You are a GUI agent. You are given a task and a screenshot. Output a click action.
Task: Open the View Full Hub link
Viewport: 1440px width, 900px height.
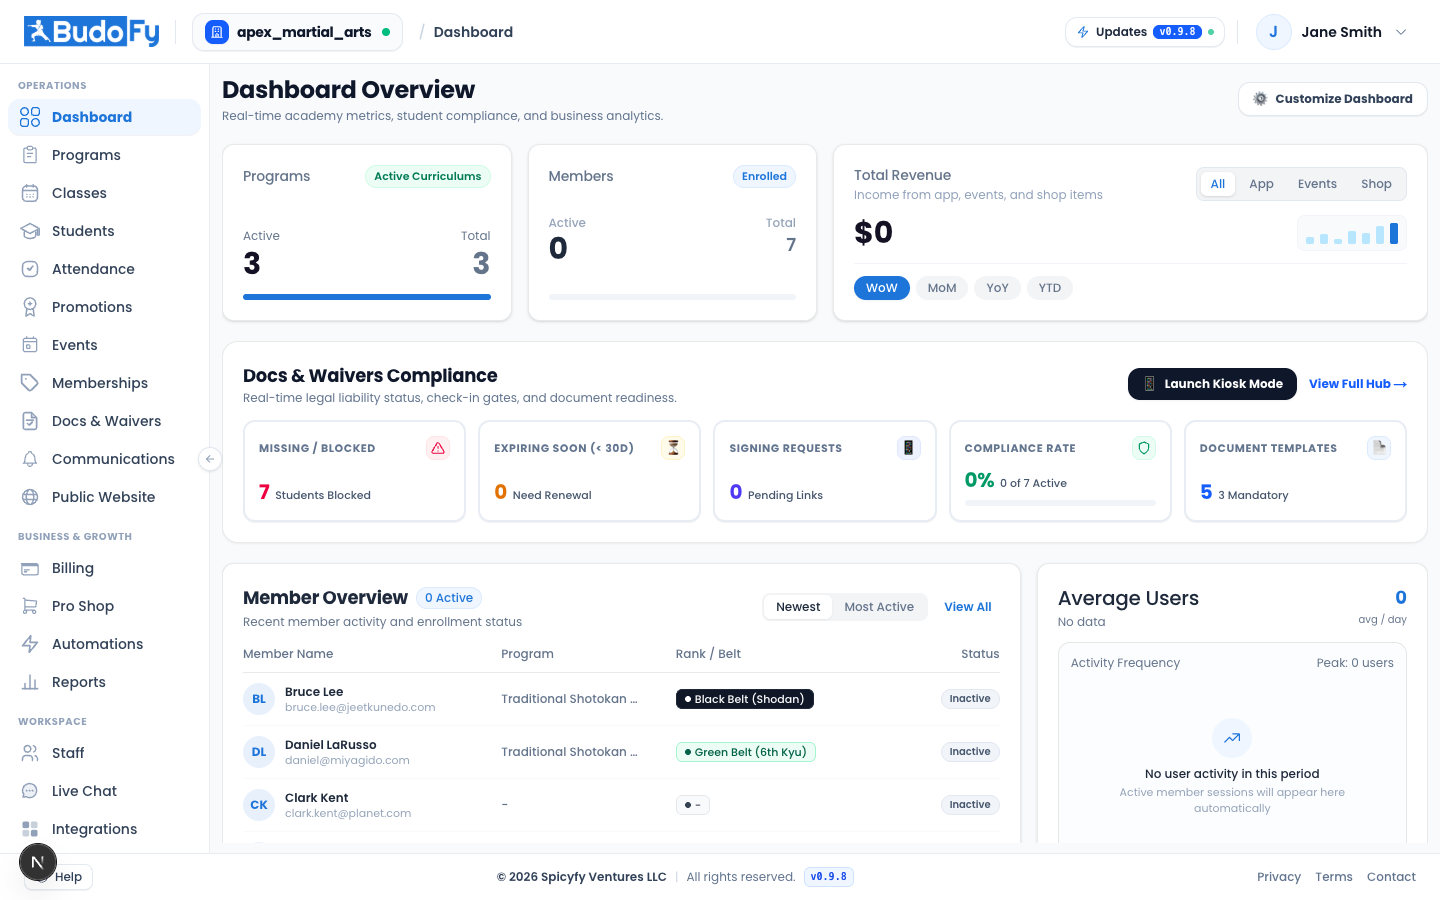click(x=1358, y=384)
